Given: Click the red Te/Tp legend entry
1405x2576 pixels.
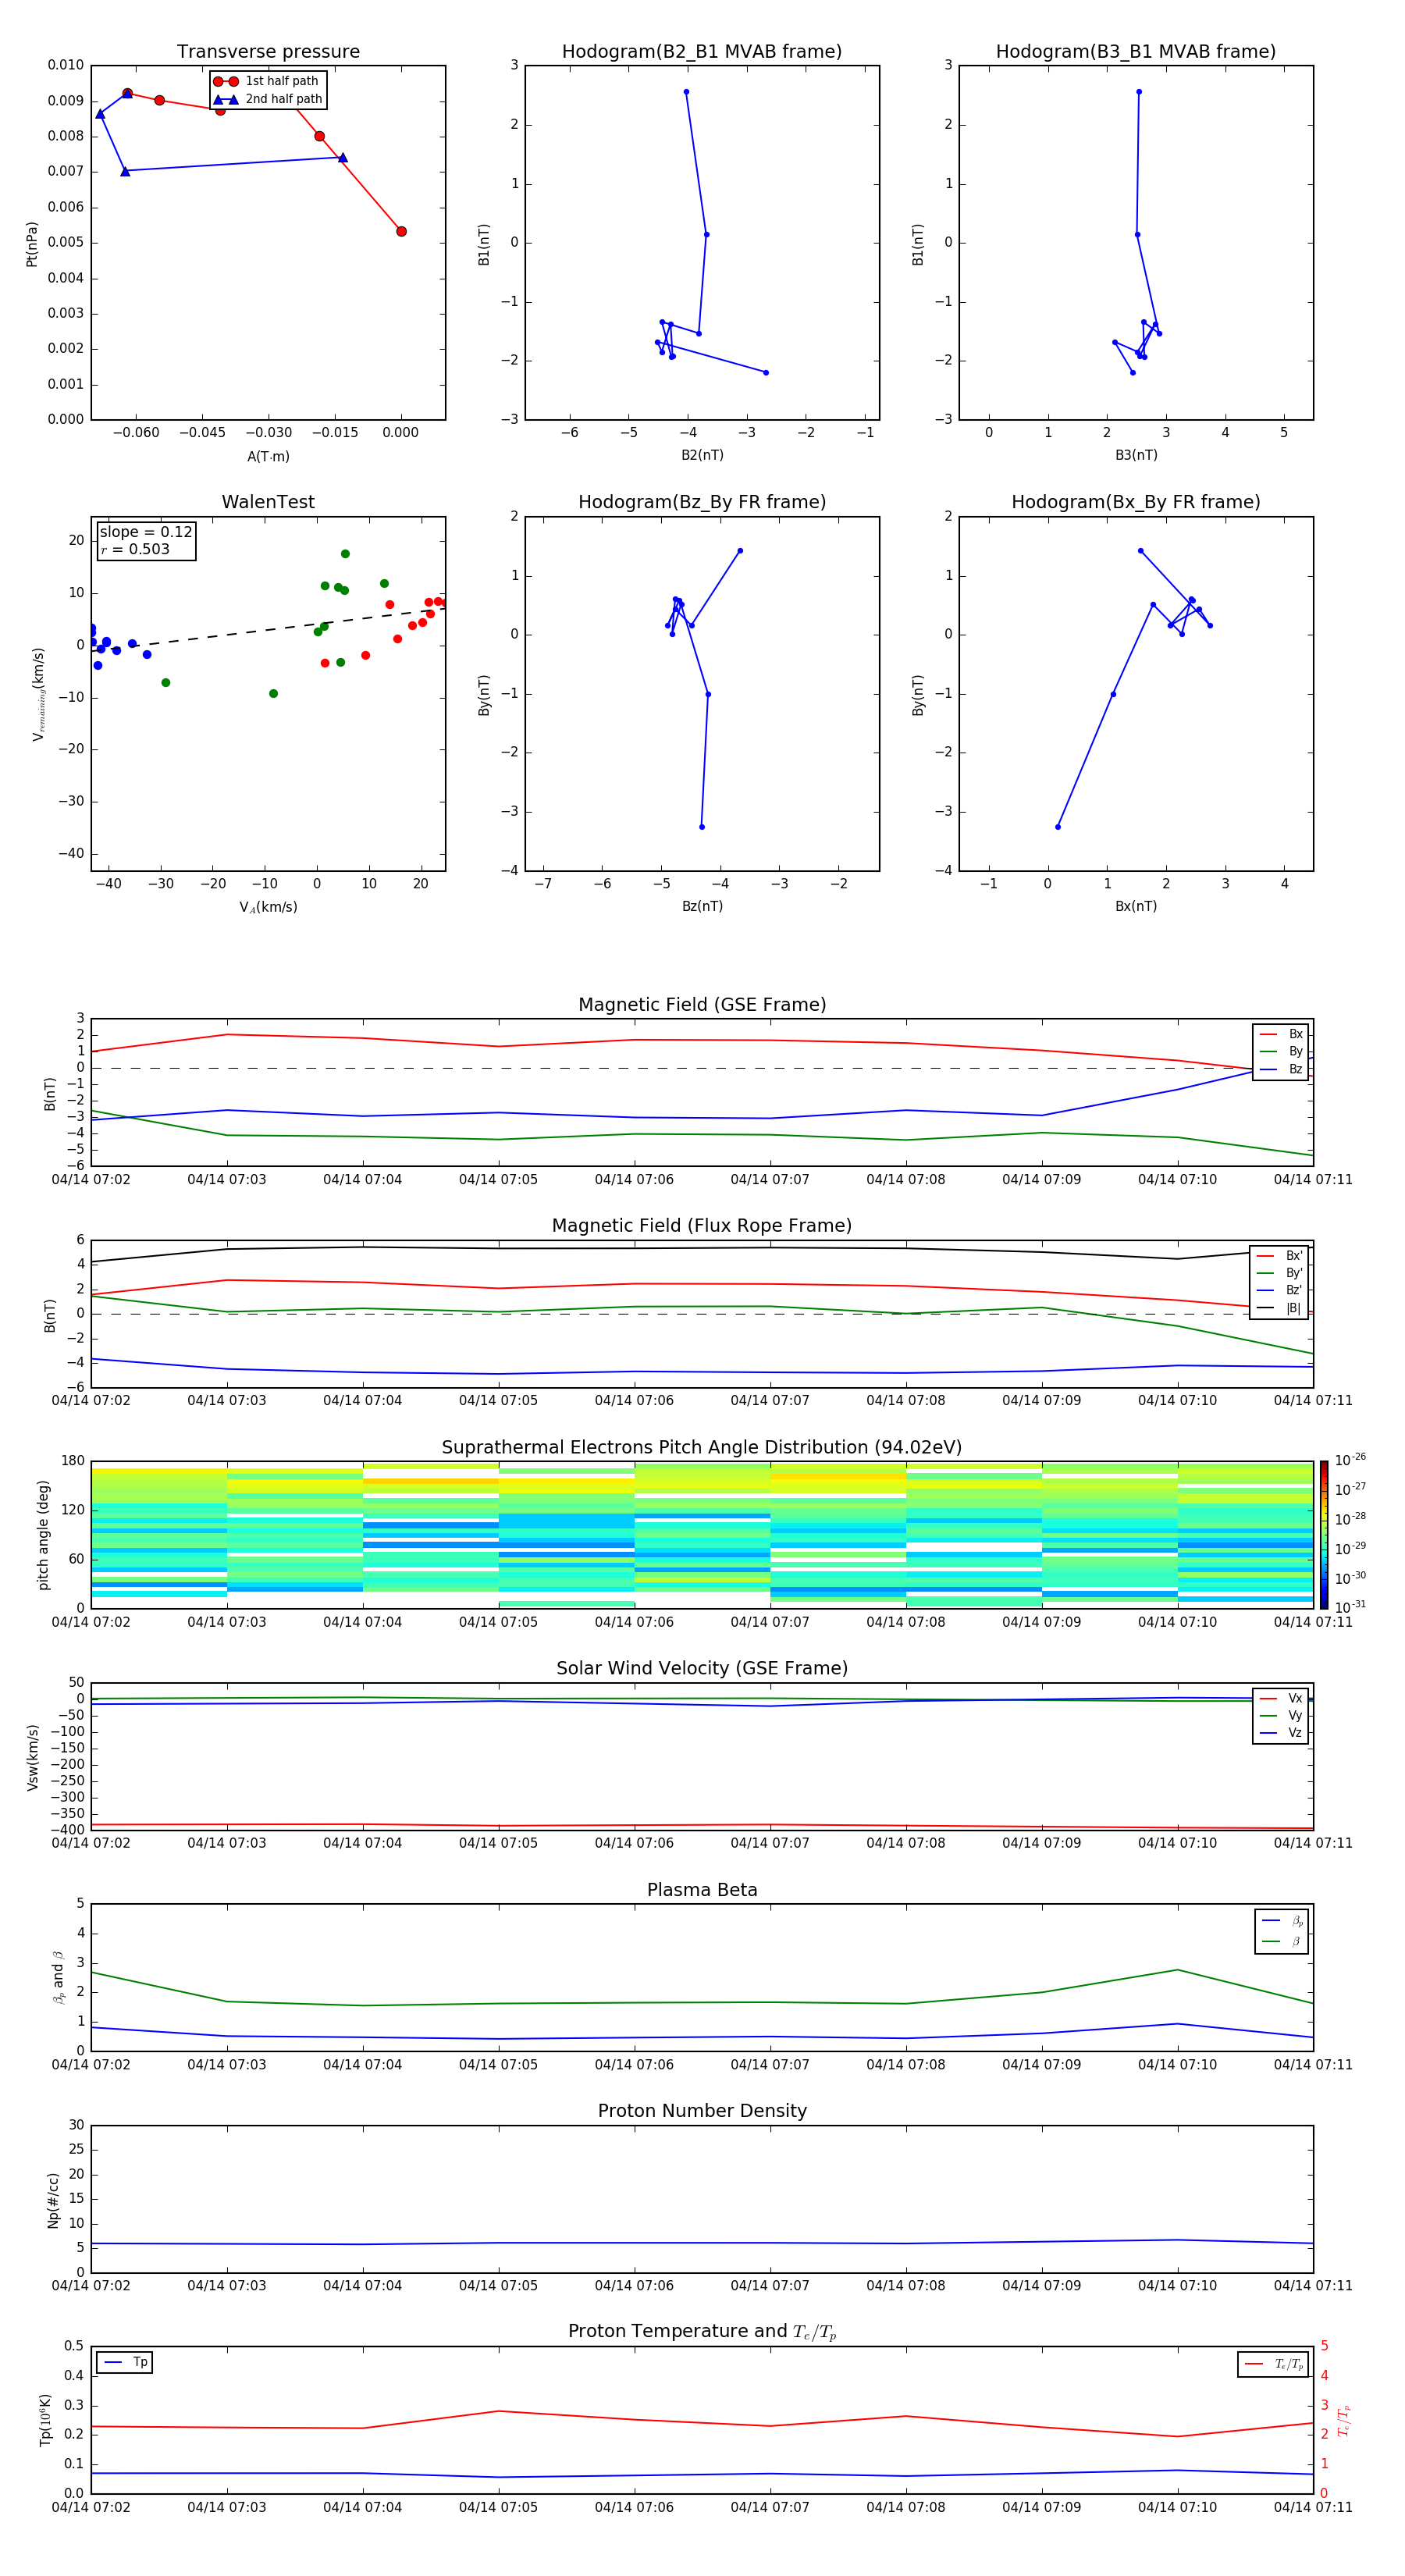Looking at the screenshot, I should [x=1273, y=2364].
